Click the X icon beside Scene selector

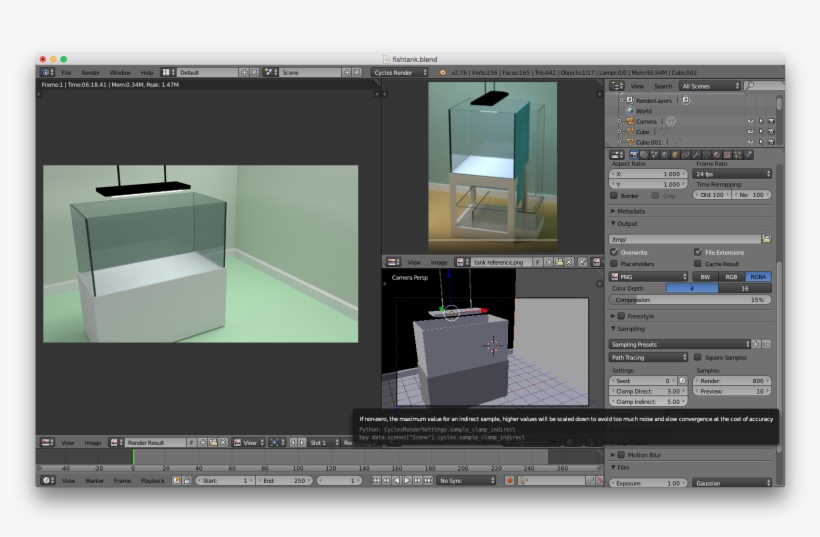356,72
